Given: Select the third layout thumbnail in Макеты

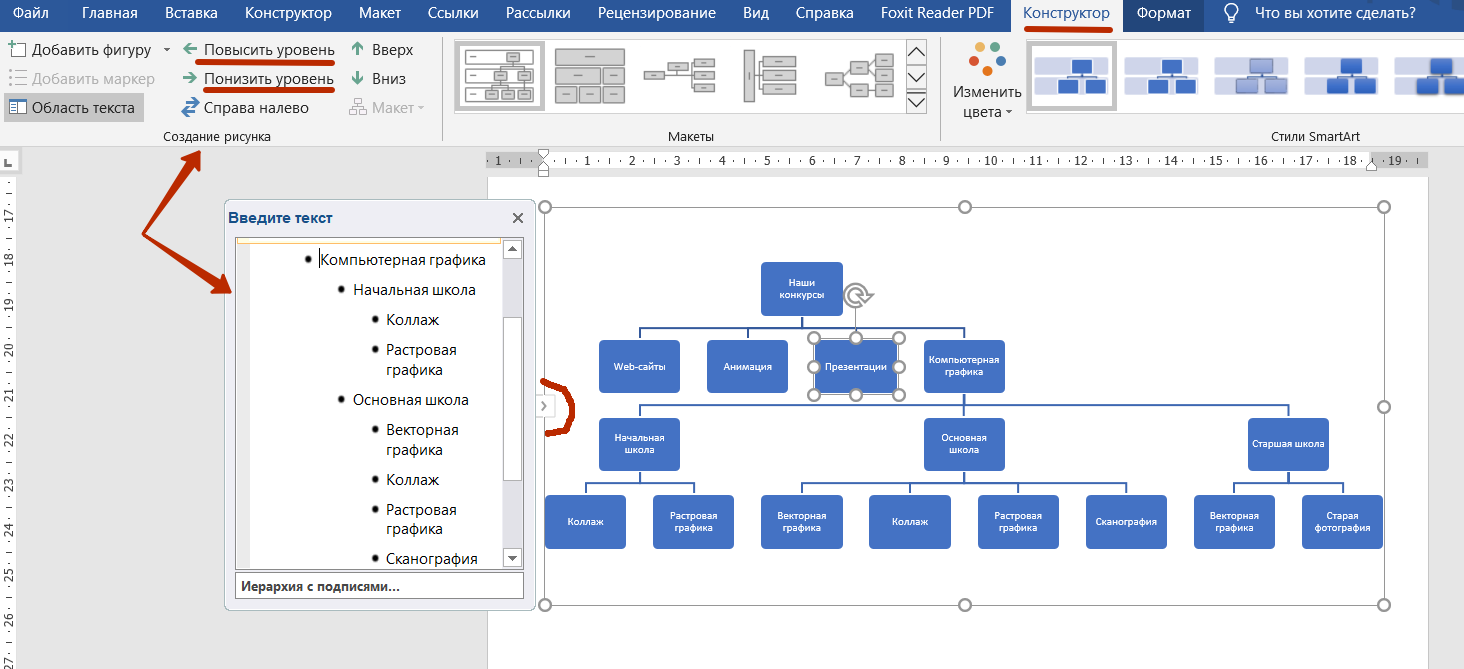Looking at the screenshot, I should pos(680,75).
